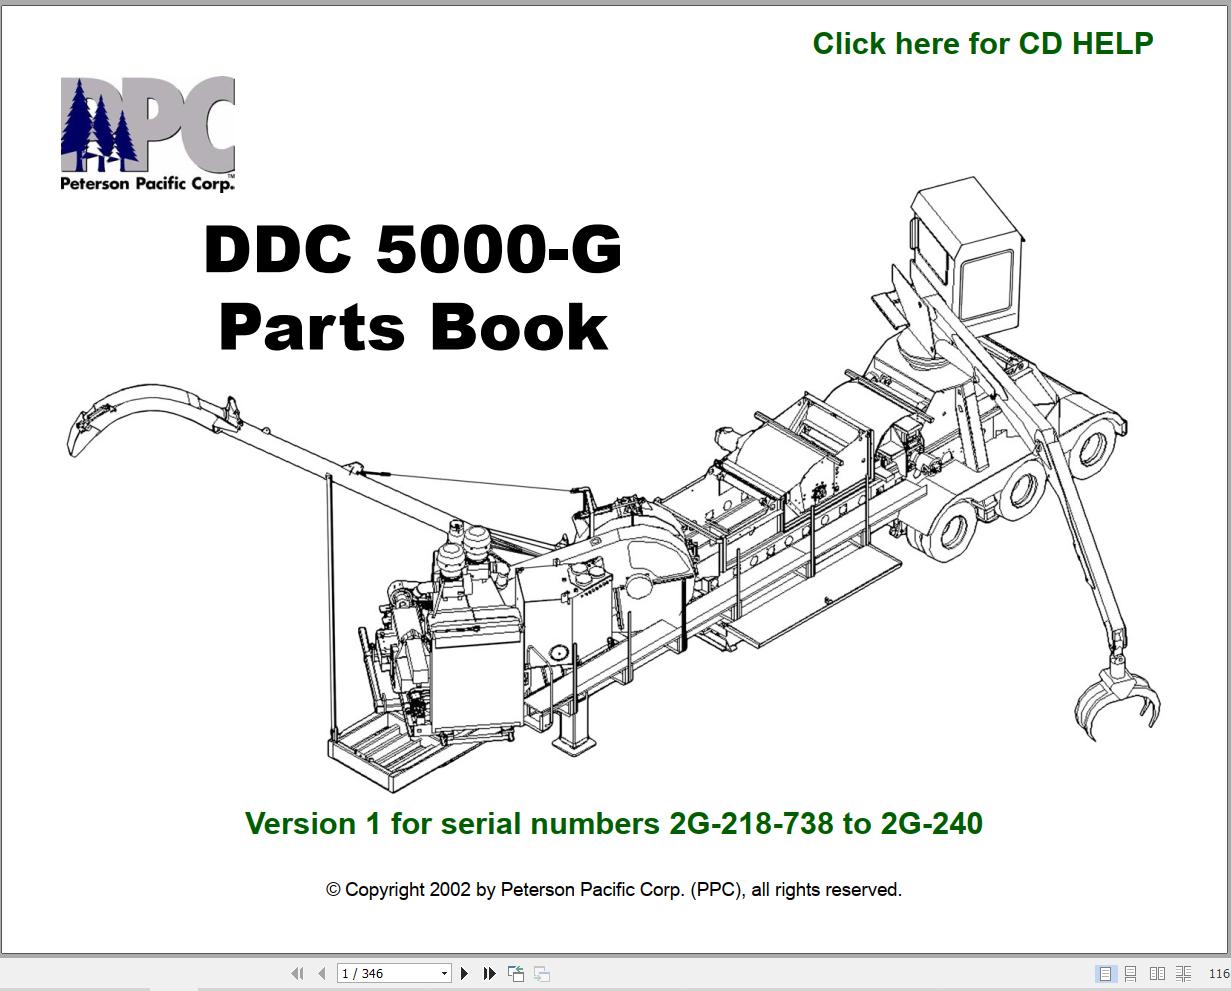1231x991 pixels.
Task: Go to the previous page
Action: point(321,973)
